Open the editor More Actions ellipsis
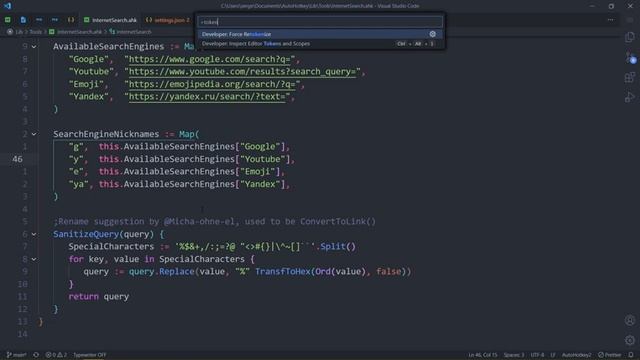 [x=611, y=20]
